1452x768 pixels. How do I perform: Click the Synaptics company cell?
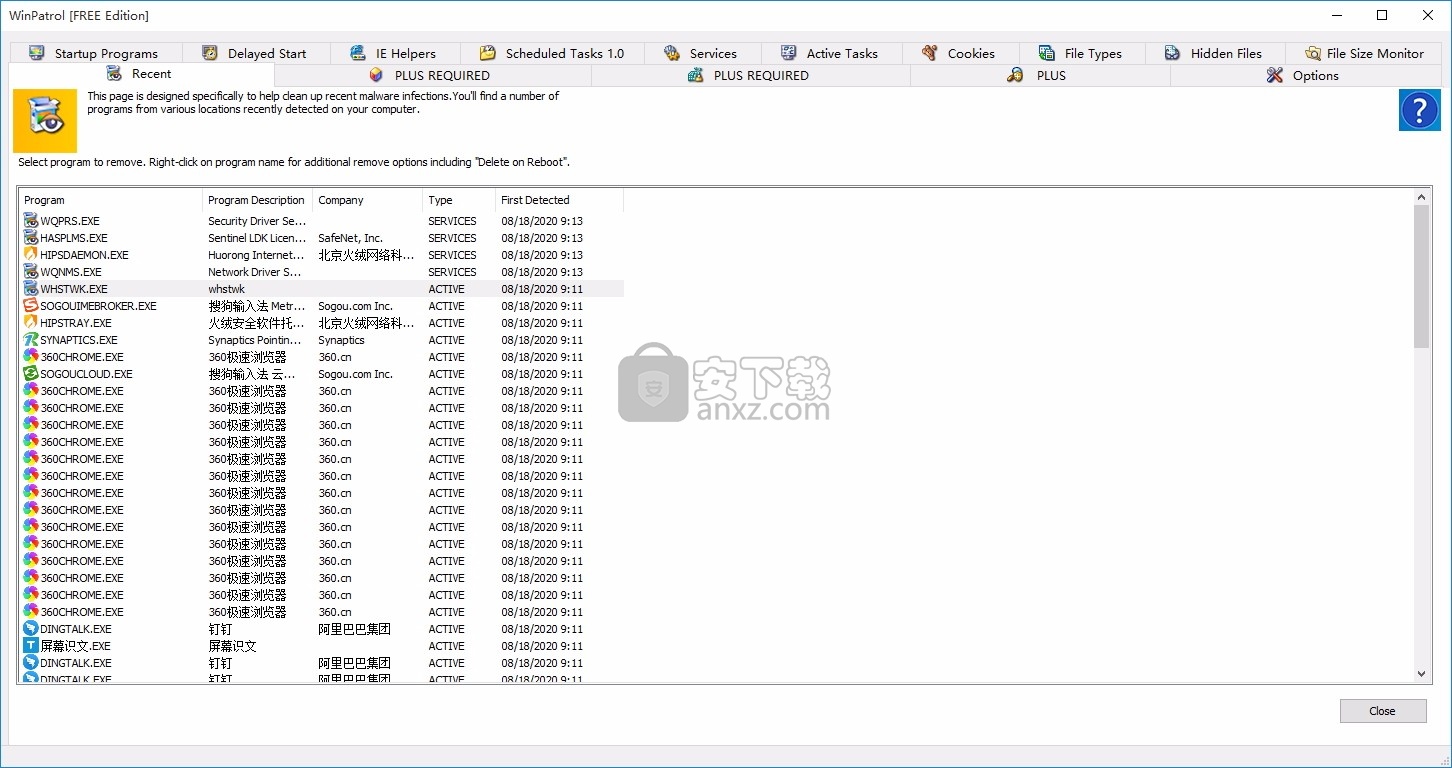tap(341, 340)
